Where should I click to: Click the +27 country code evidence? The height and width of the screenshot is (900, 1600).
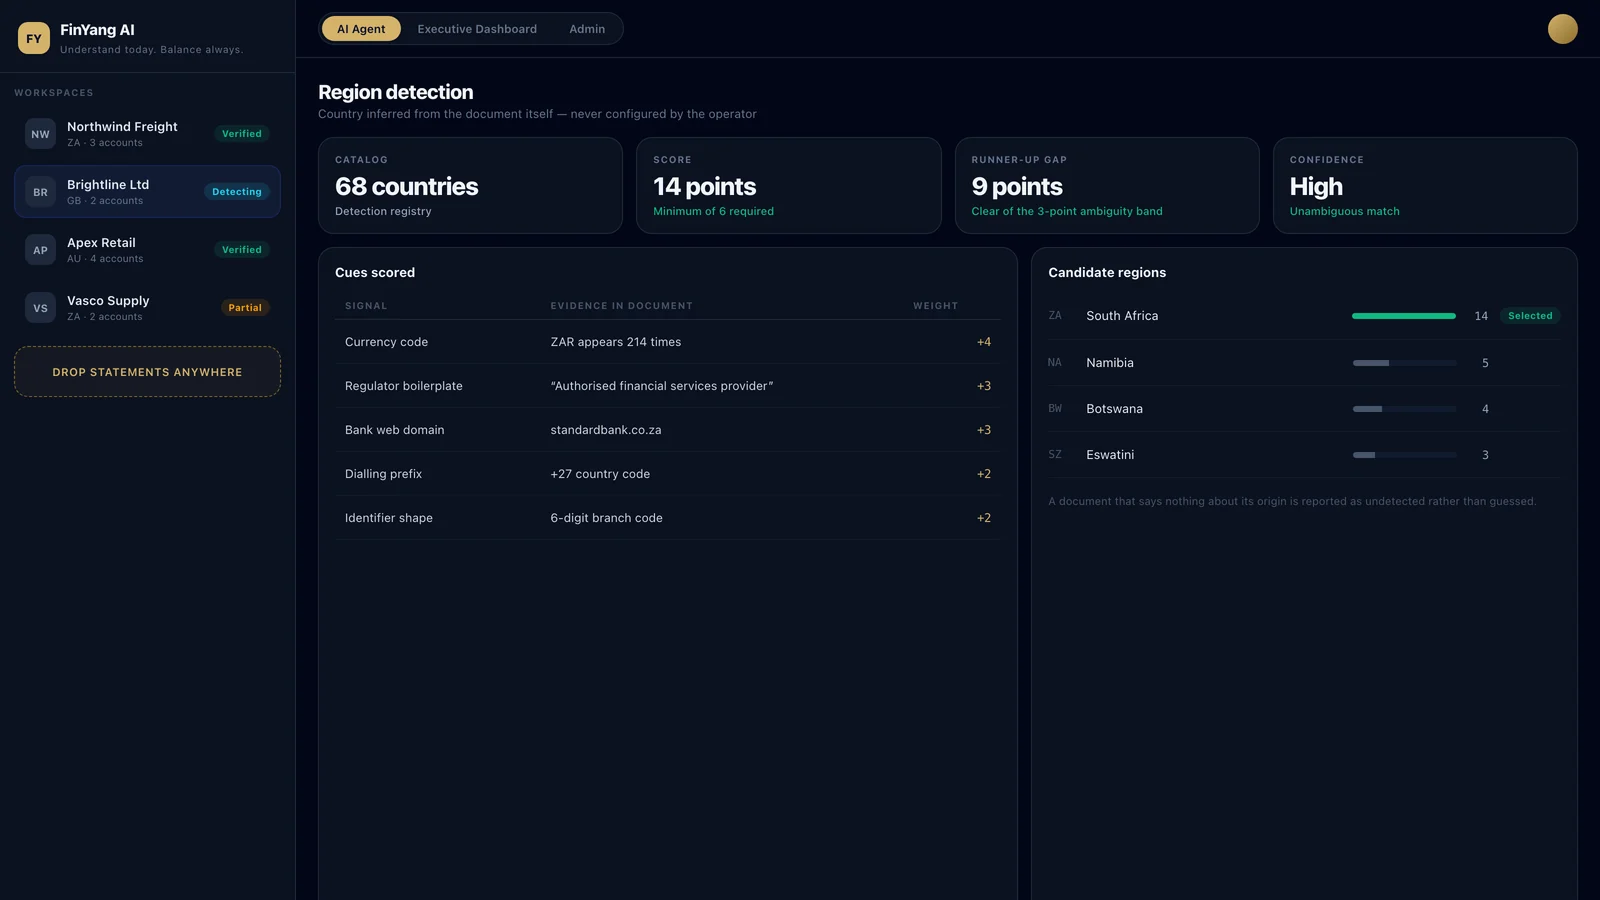pyautogui.click(x=600, y=474)
